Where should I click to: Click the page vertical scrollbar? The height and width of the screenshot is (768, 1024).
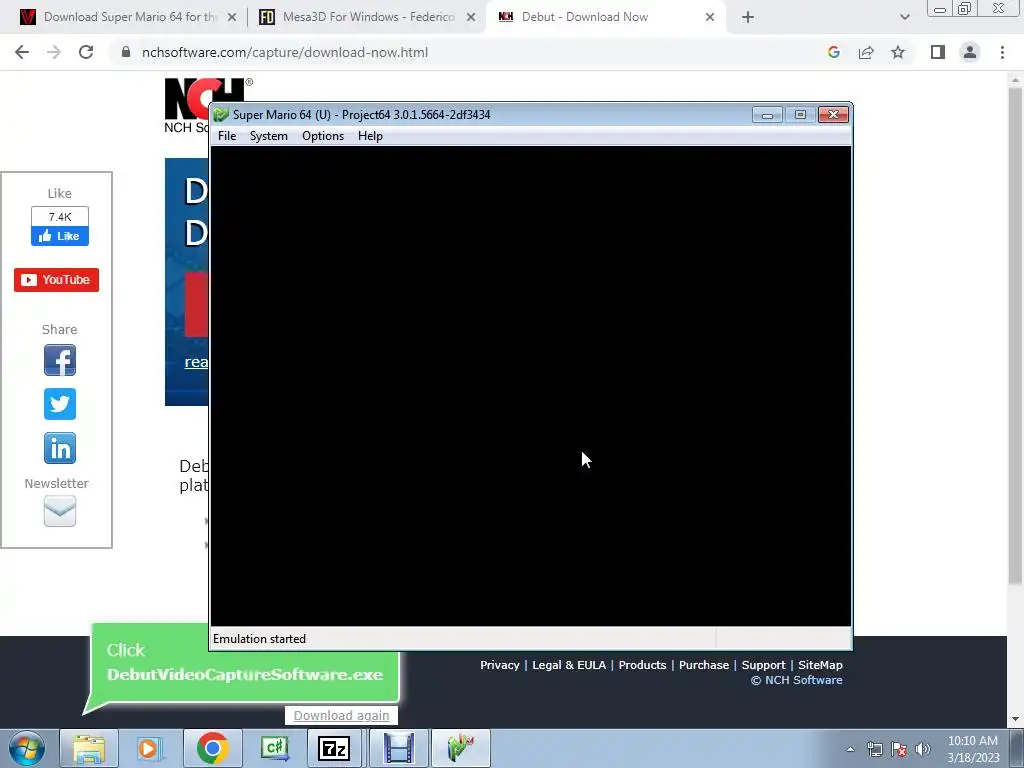[x=1015, y=334]
